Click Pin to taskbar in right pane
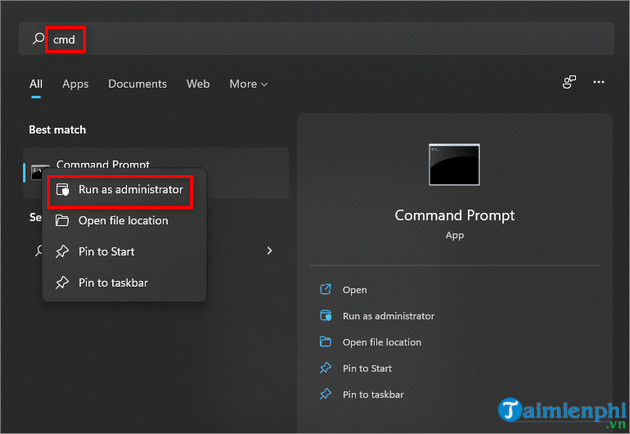This screenshot has width=630, height=434. 373,394
